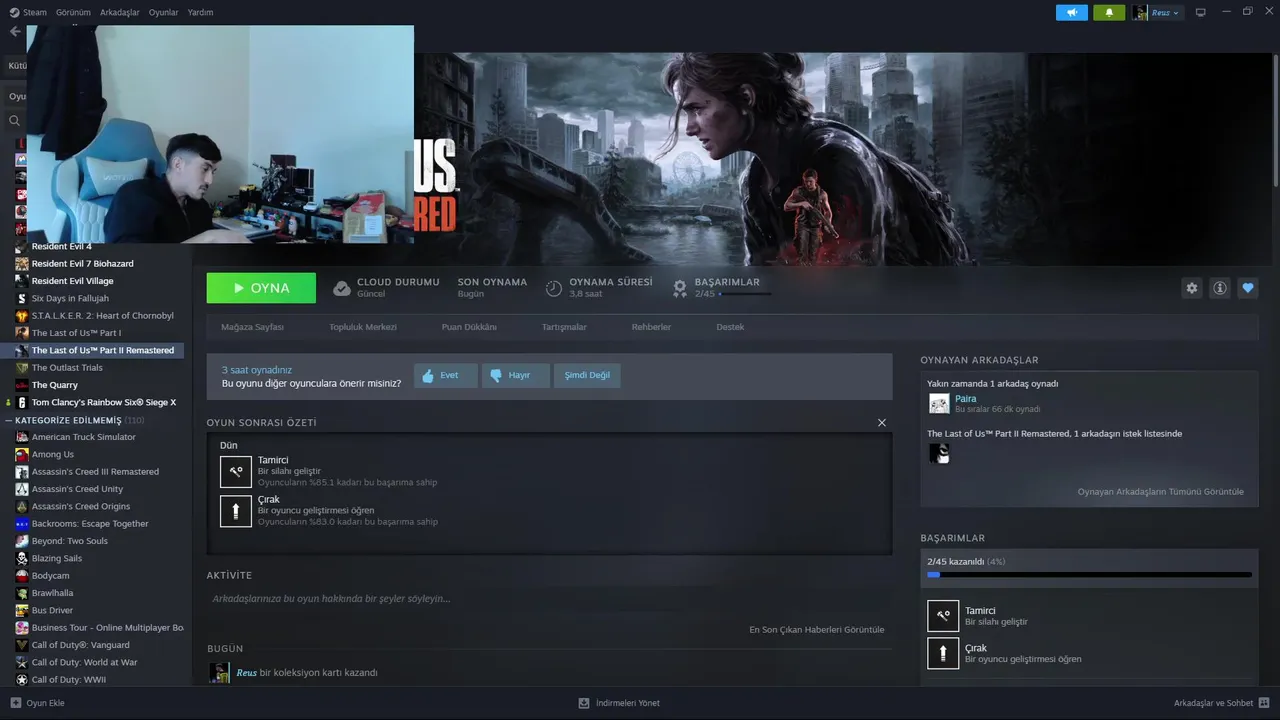Open the green notifications bell
Screen dimensions: 1280x720
point(1109,12)
